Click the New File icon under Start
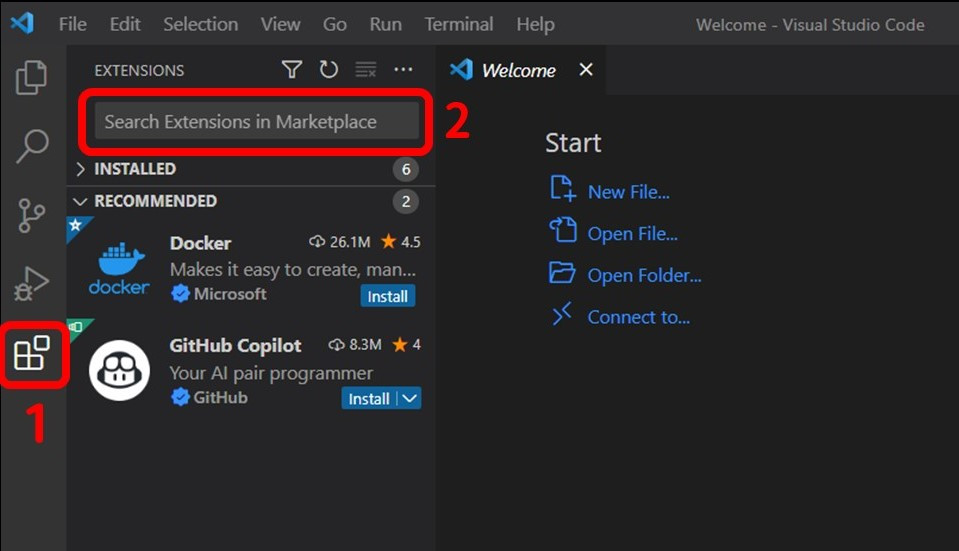This screenshot has height=551, width=959. coord(563,188)
